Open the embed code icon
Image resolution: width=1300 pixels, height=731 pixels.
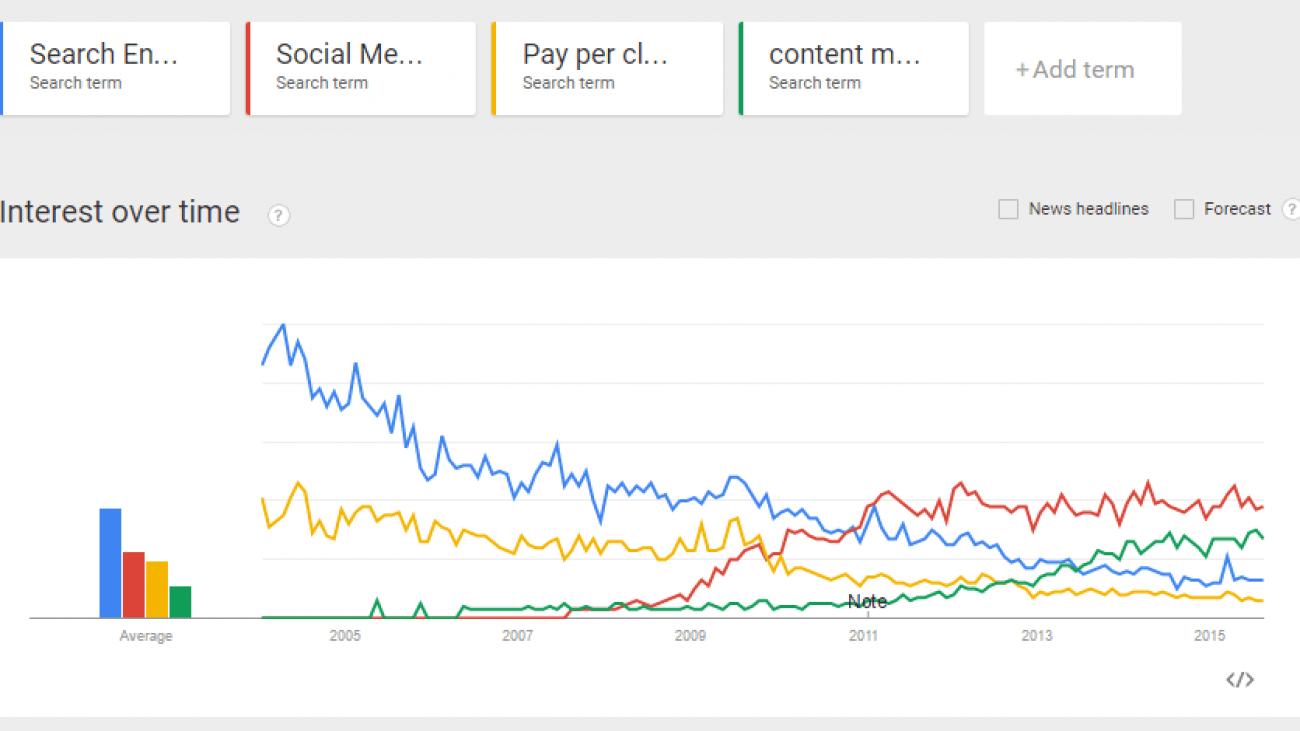pos(1240,680)
